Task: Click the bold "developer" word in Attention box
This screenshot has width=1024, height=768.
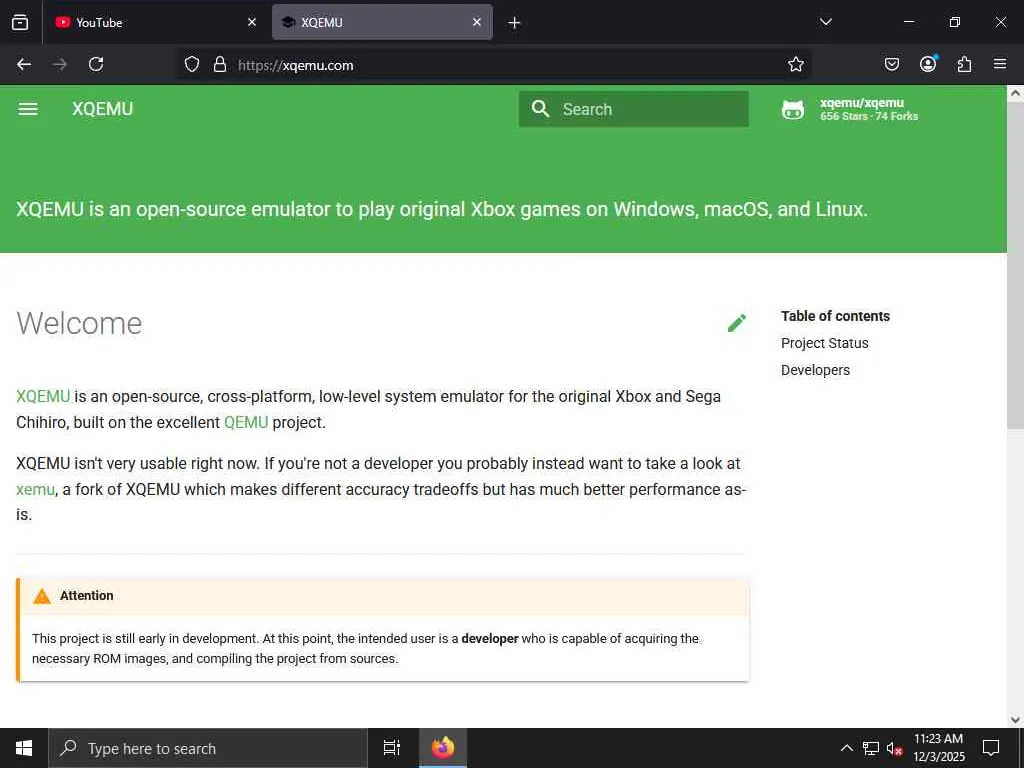Action: tap(490, 639)
